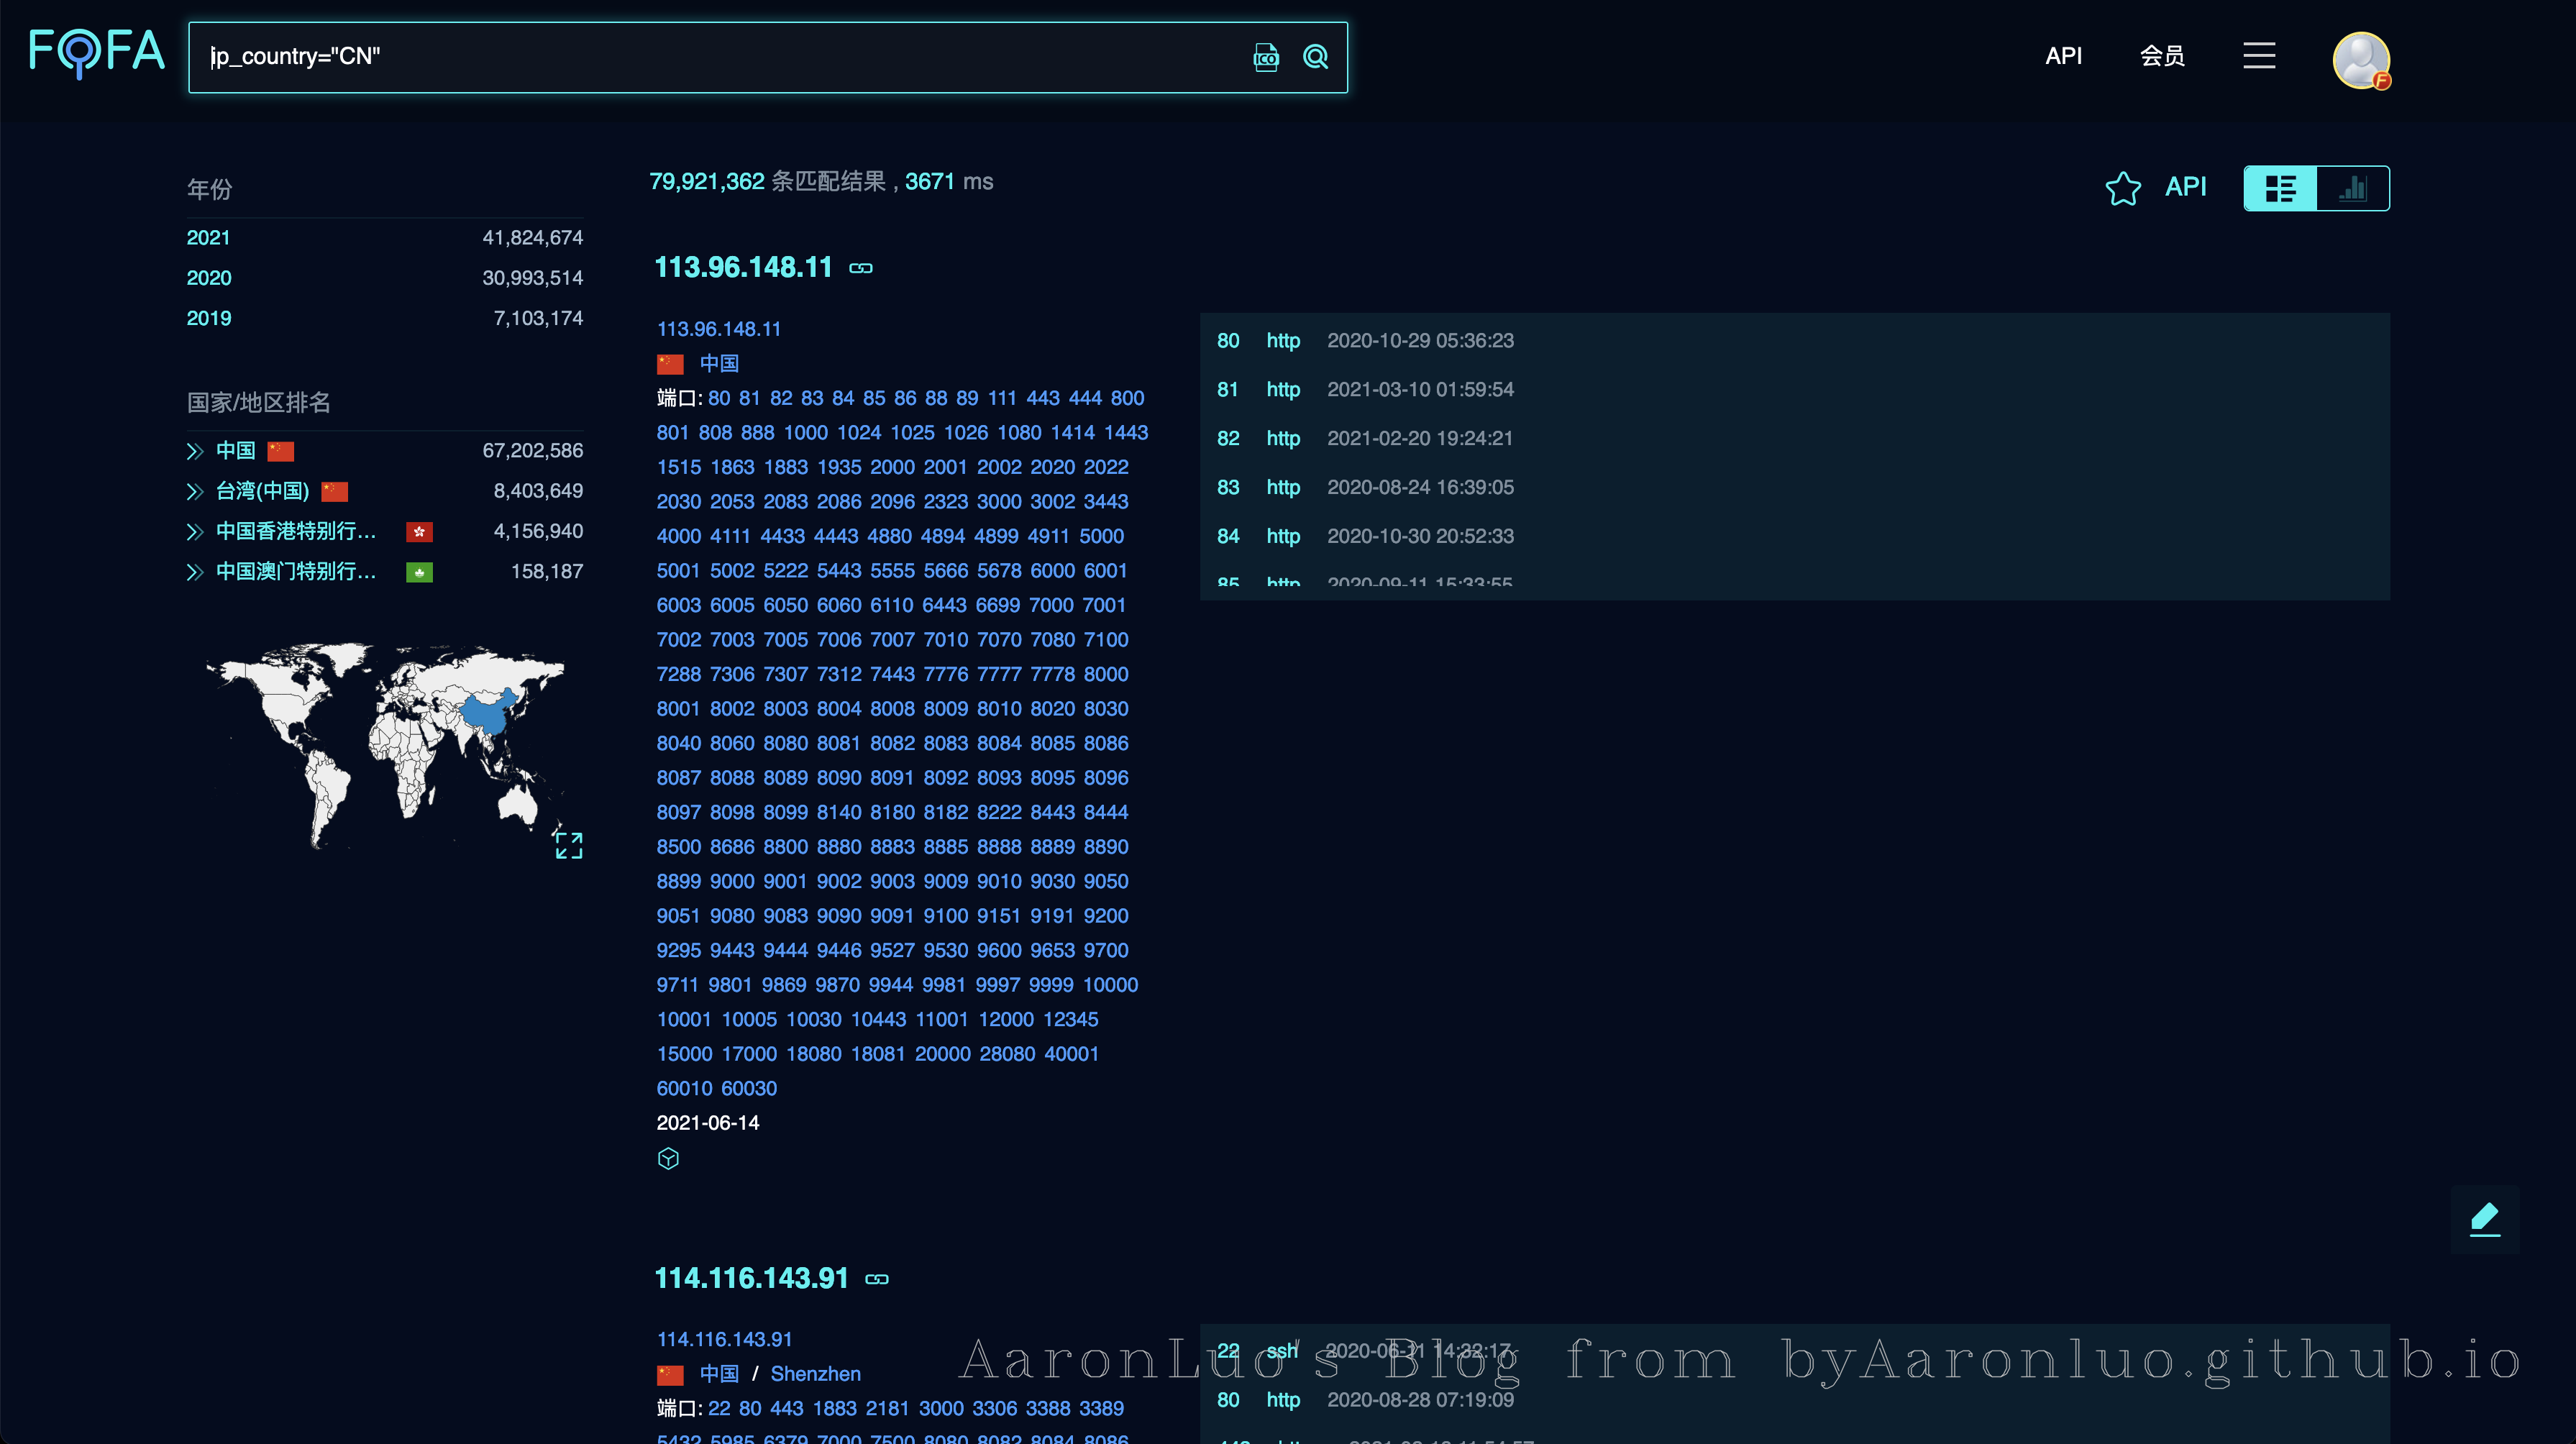
Task: Click the magnifier search icon
Action: 1316,57
